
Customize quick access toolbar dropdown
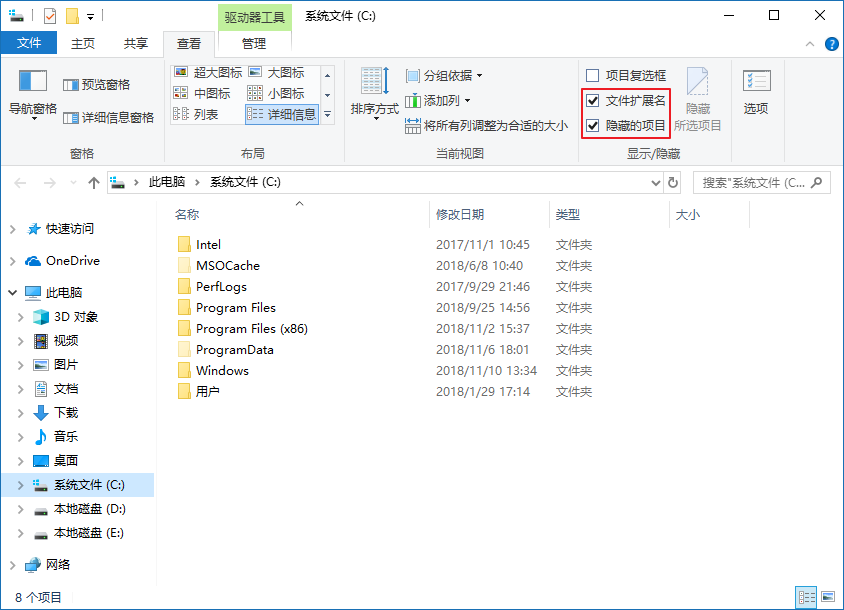90,17
